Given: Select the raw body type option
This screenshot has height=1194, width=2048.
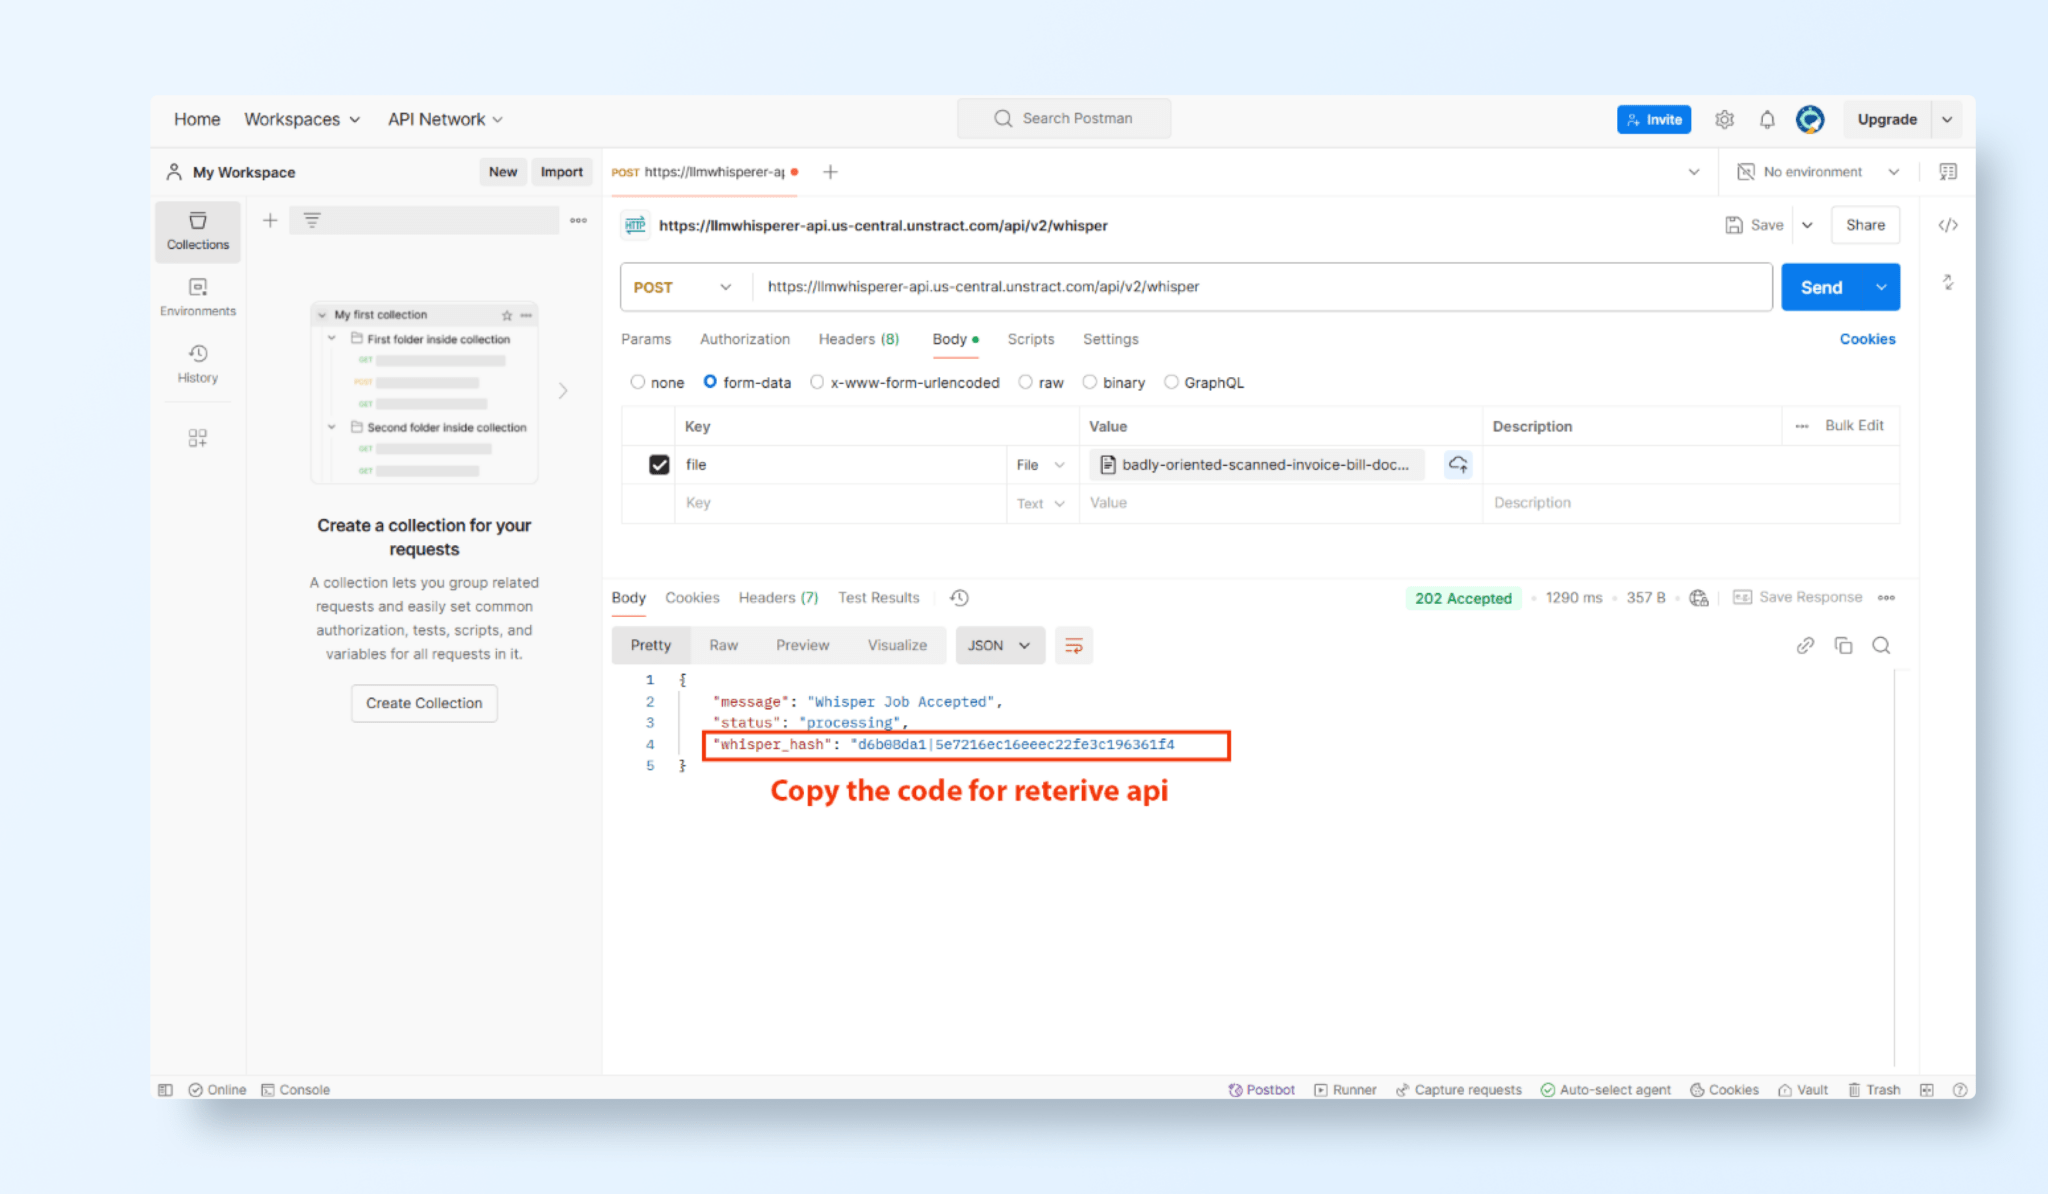Looking at the screenshot, I should point(1026,382).
